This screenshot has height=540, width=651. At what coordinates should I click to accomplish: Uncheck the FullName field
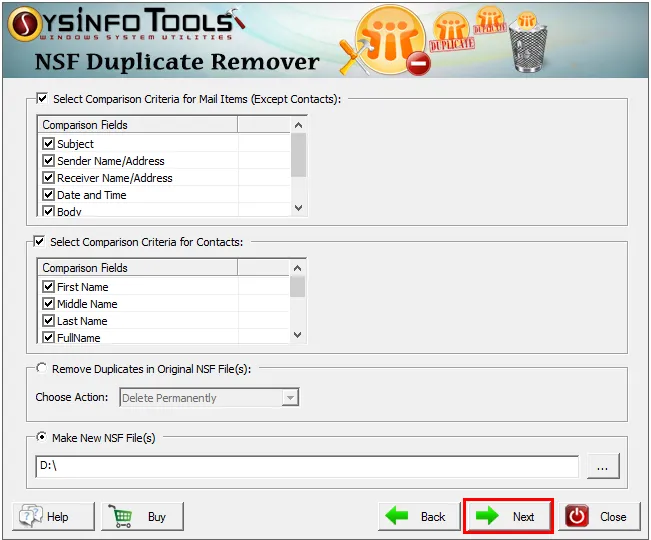[49, 337]
